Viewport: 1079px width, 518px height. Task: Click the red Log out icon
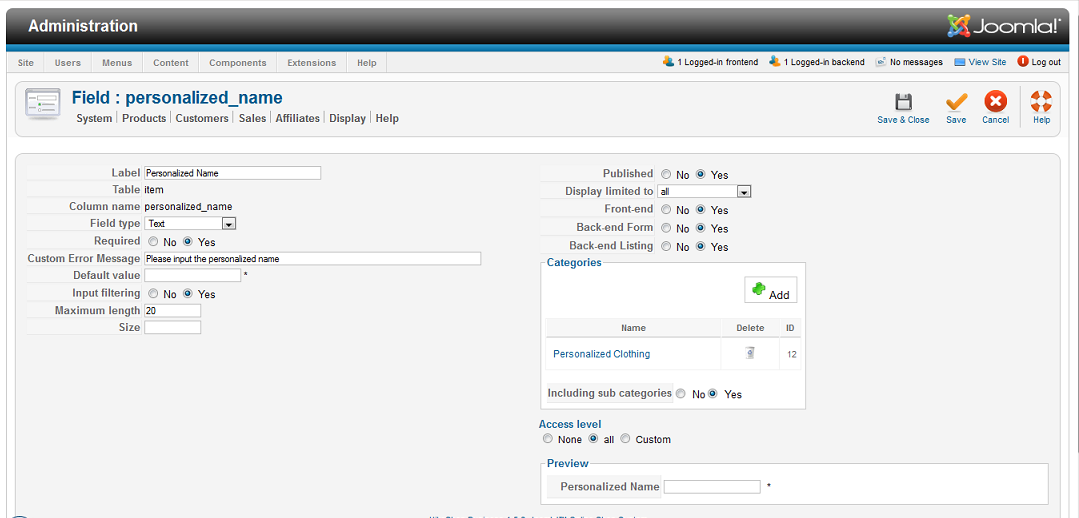pyautogui.click(x=1023, y=61)
